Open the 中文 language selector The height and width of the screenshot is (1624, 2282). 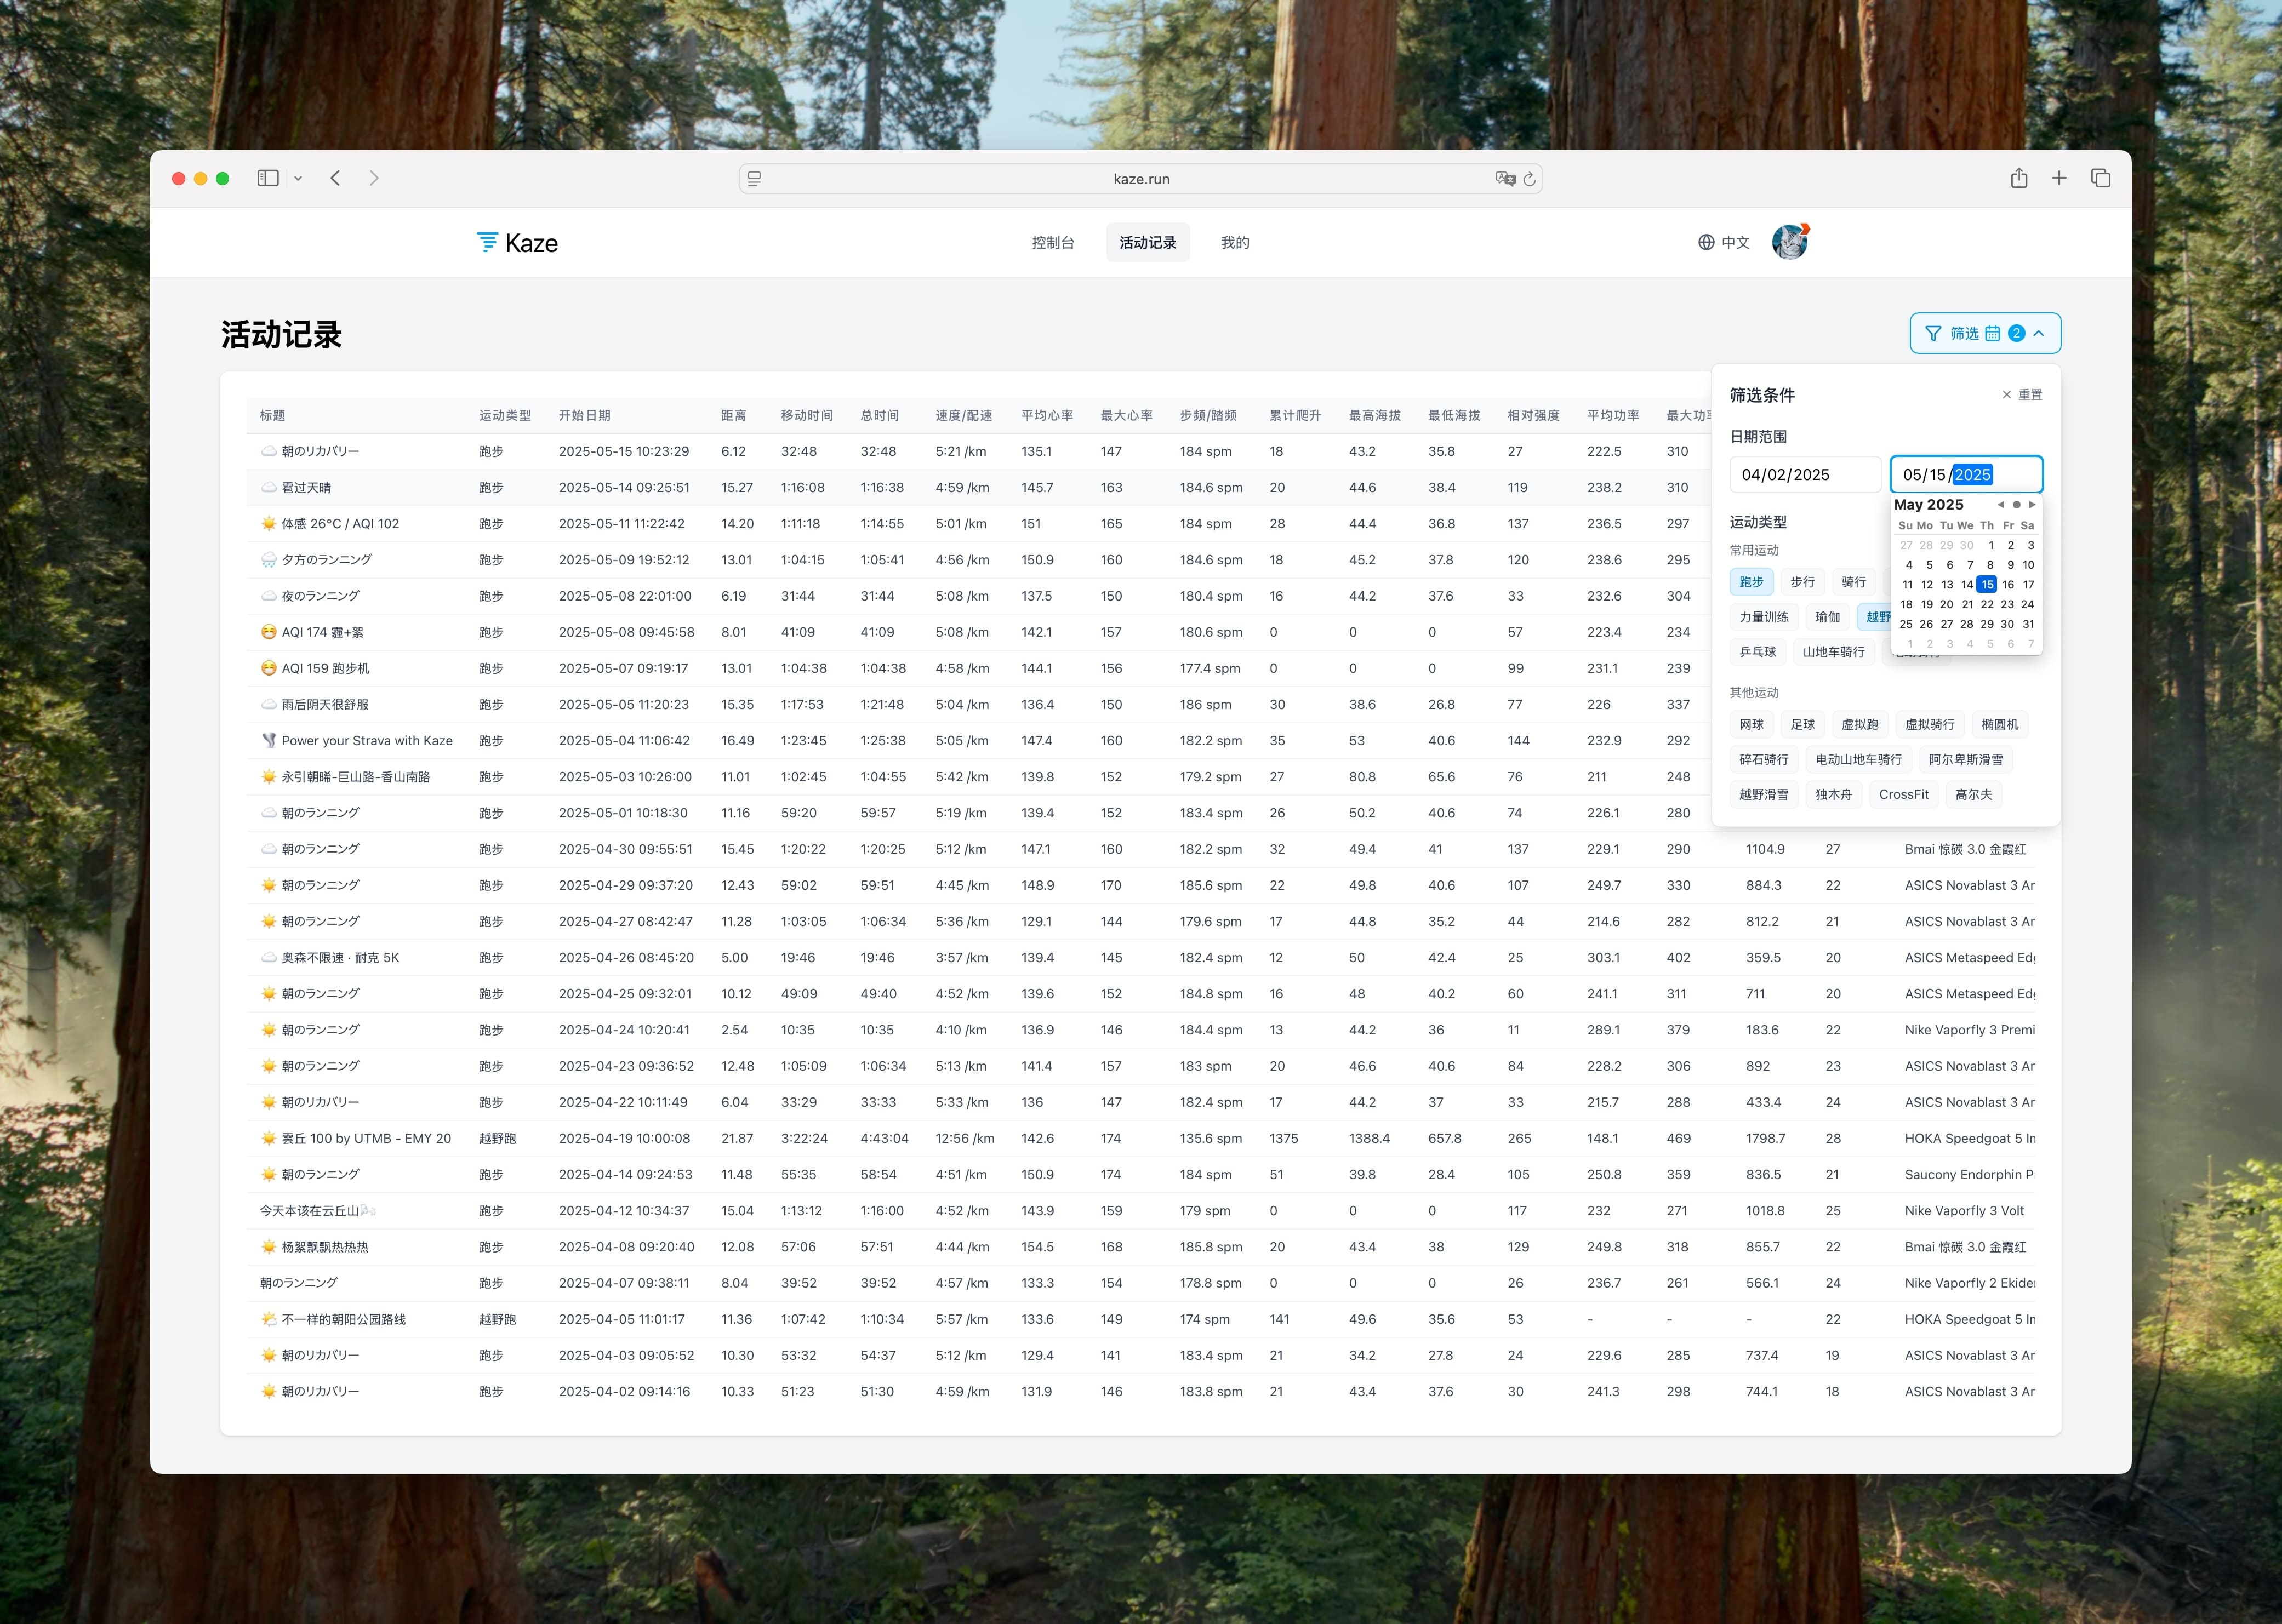[x=1724, y=242]
